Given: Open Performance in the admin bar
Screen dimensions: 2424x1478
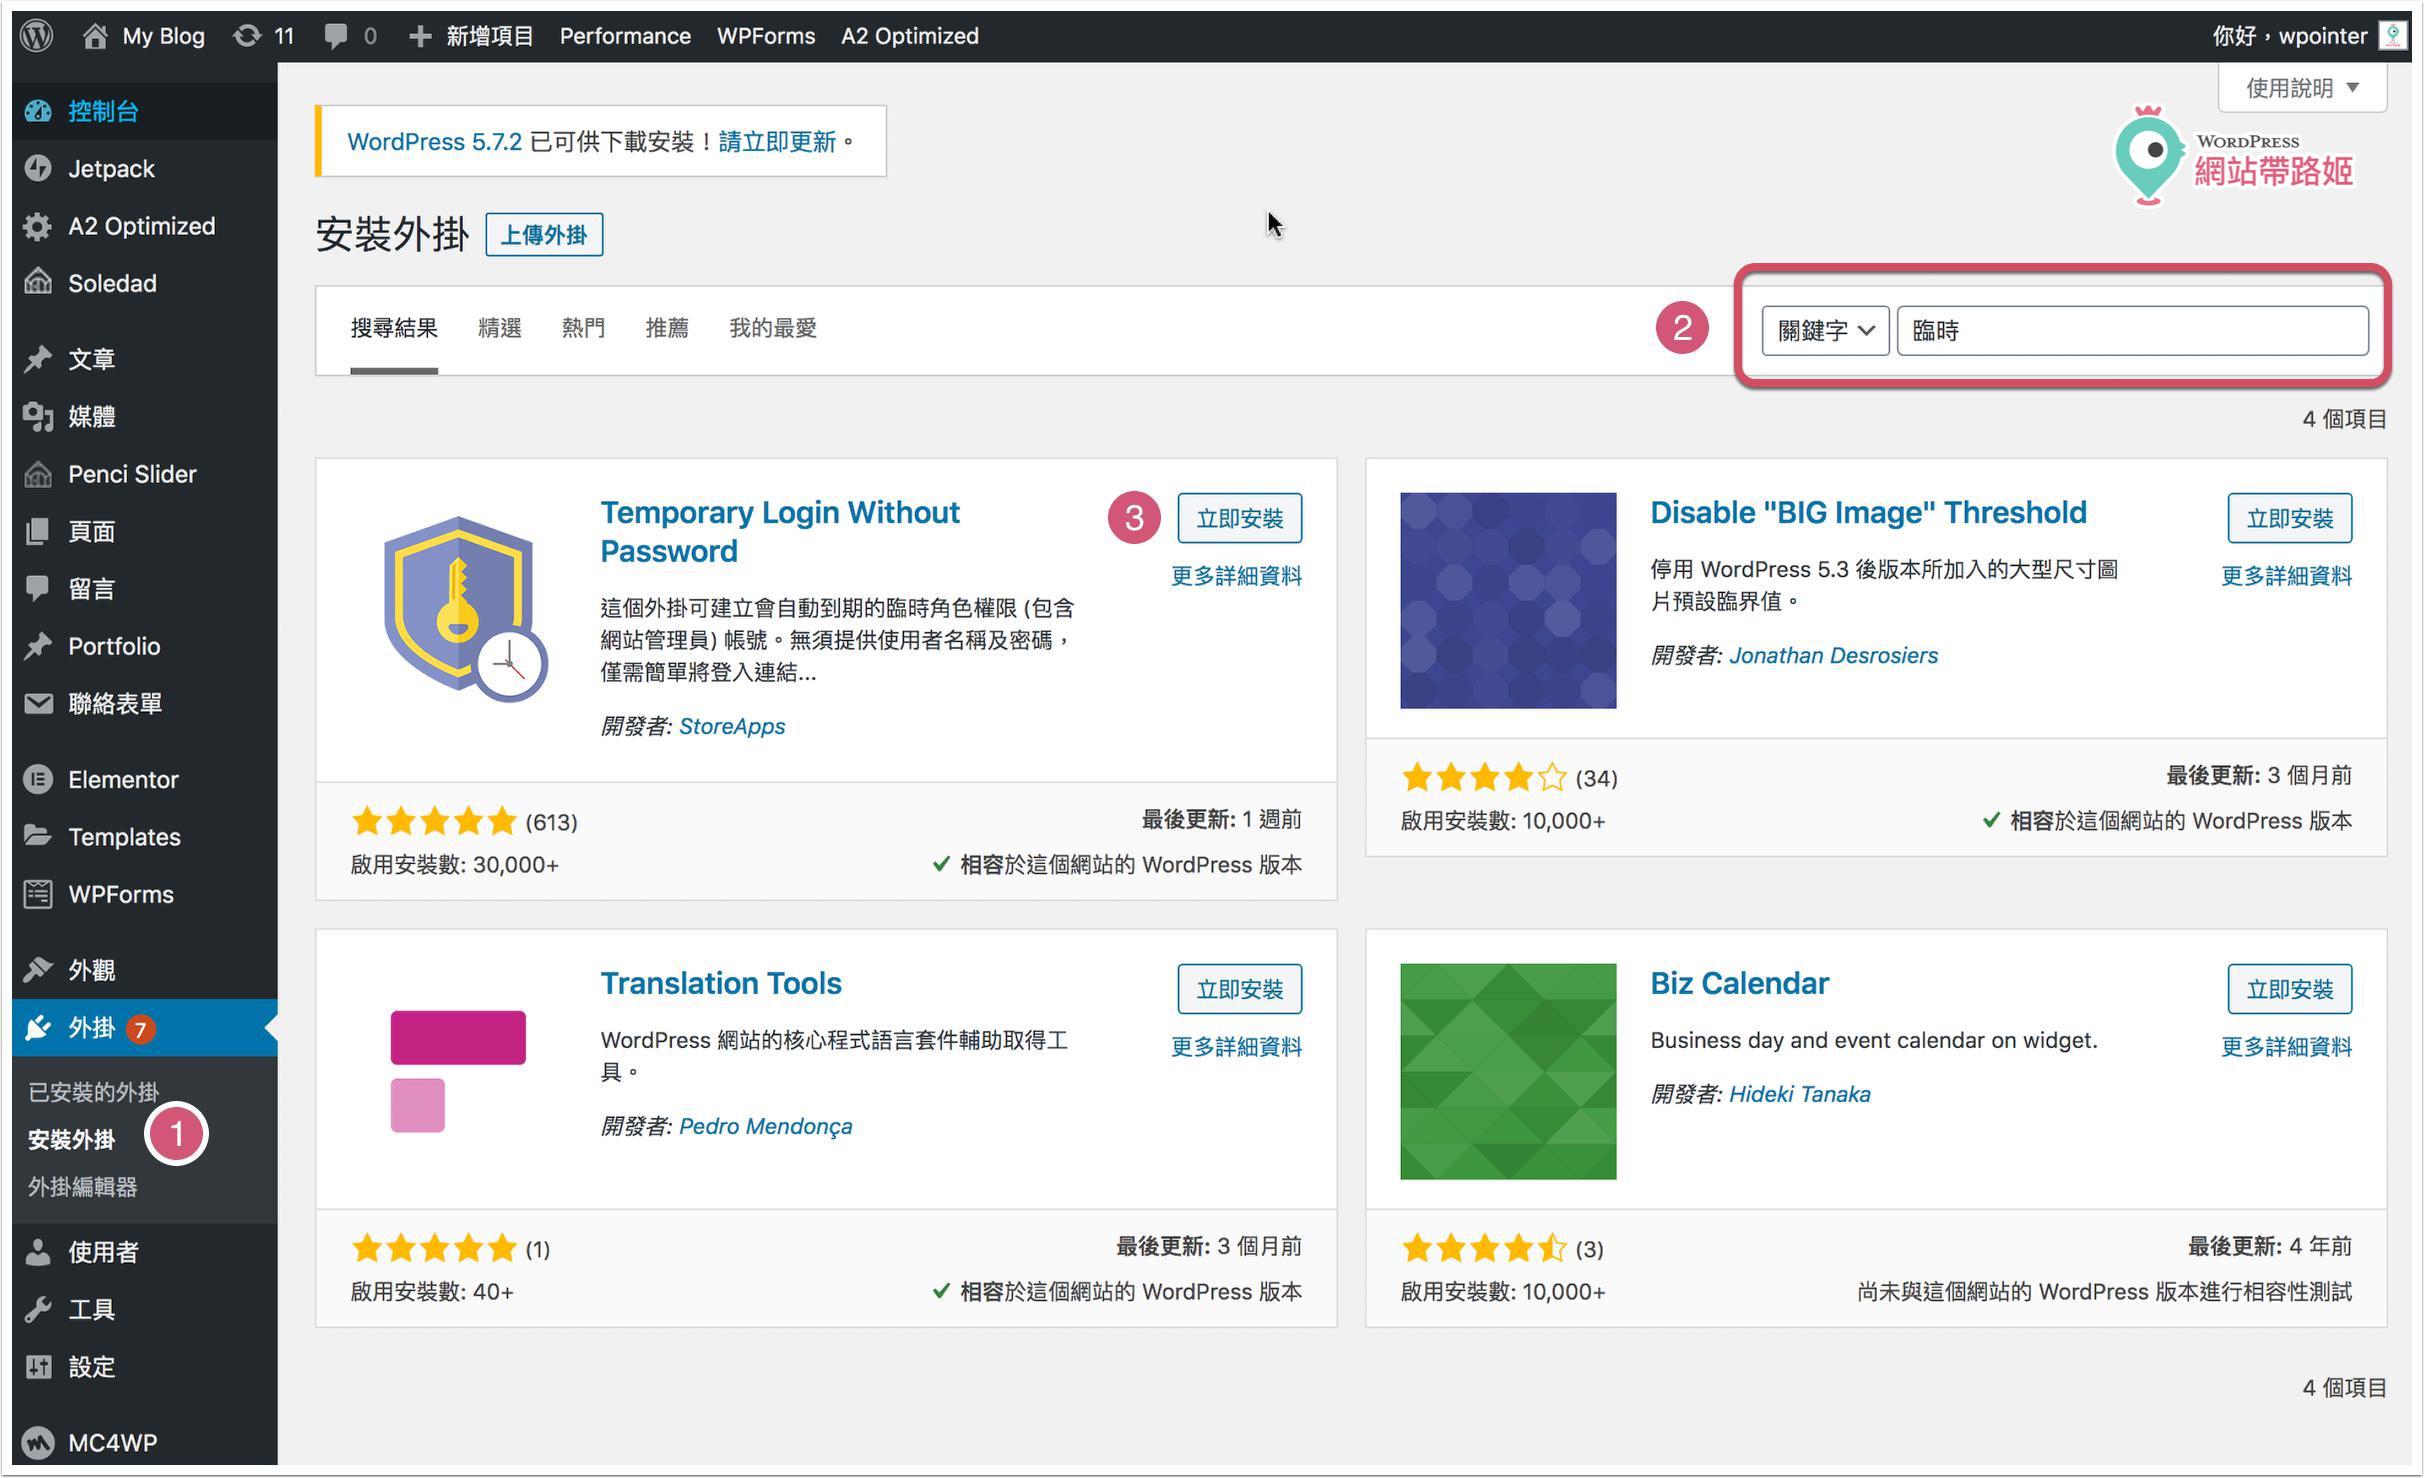Looking at the screenshot, I should point(625,36).
